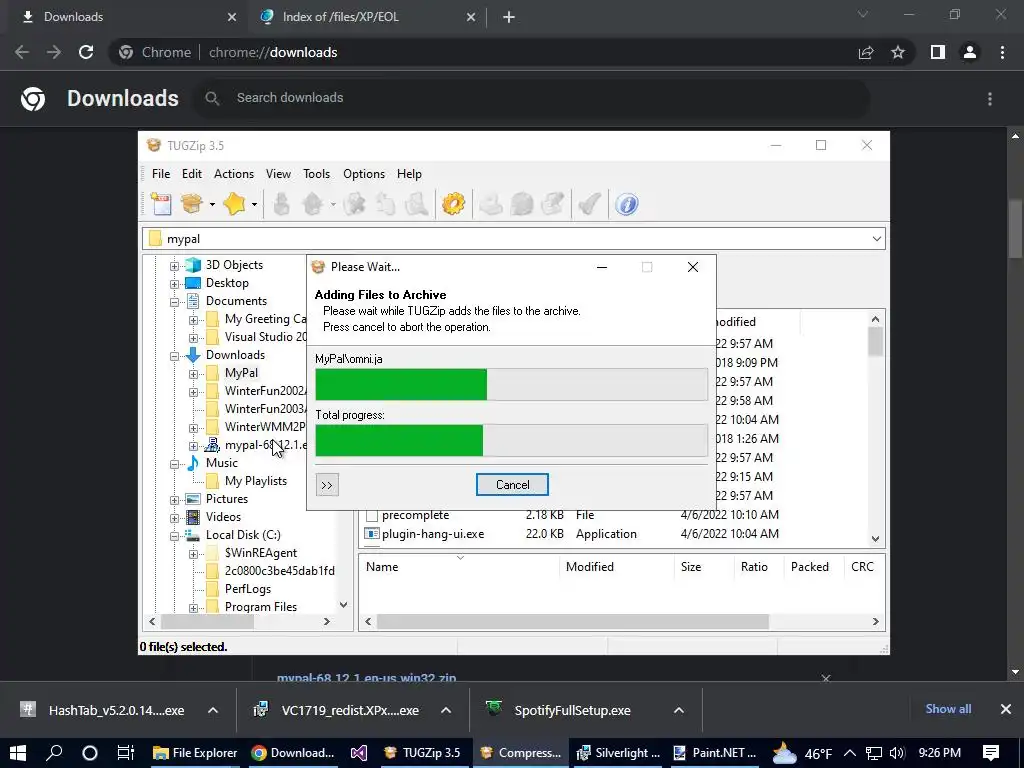The height and width of the screenshot is (768, 1024).
Task: Click the MyPal\omni.ja file progress bar
Action: click(511, 384)
